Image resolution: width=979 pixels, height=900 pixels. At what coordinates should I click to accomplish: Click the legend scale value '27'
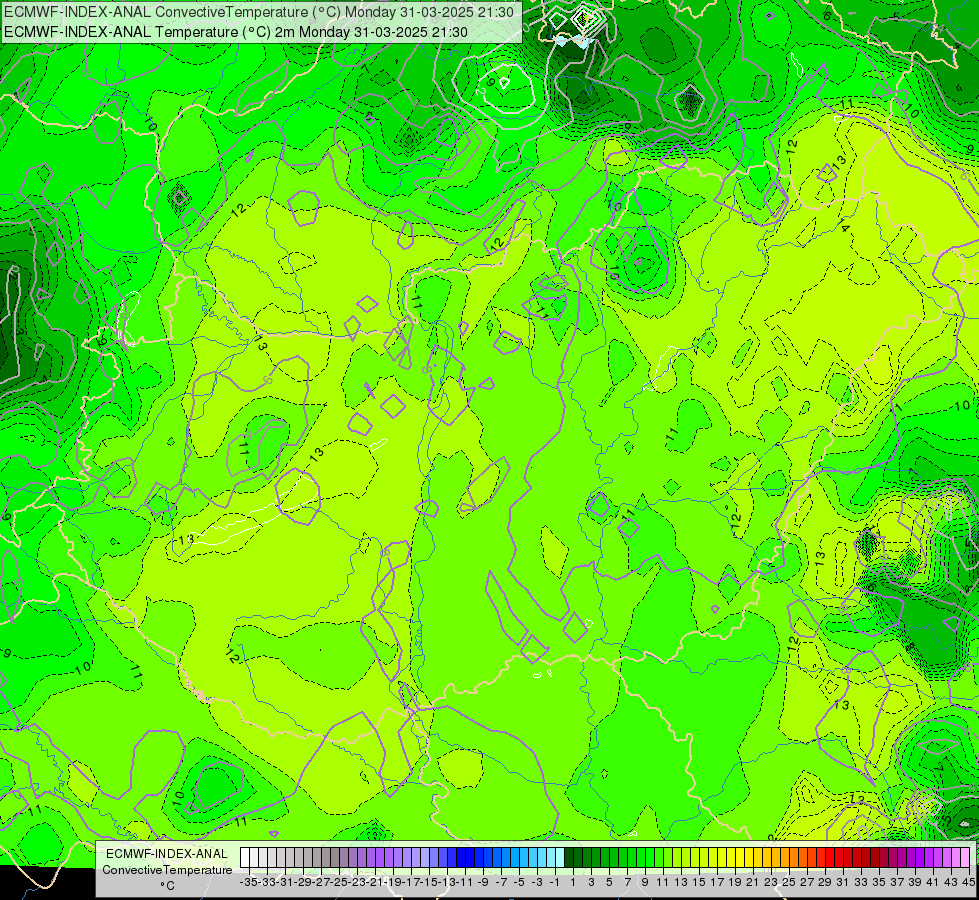tap(807, 883)
